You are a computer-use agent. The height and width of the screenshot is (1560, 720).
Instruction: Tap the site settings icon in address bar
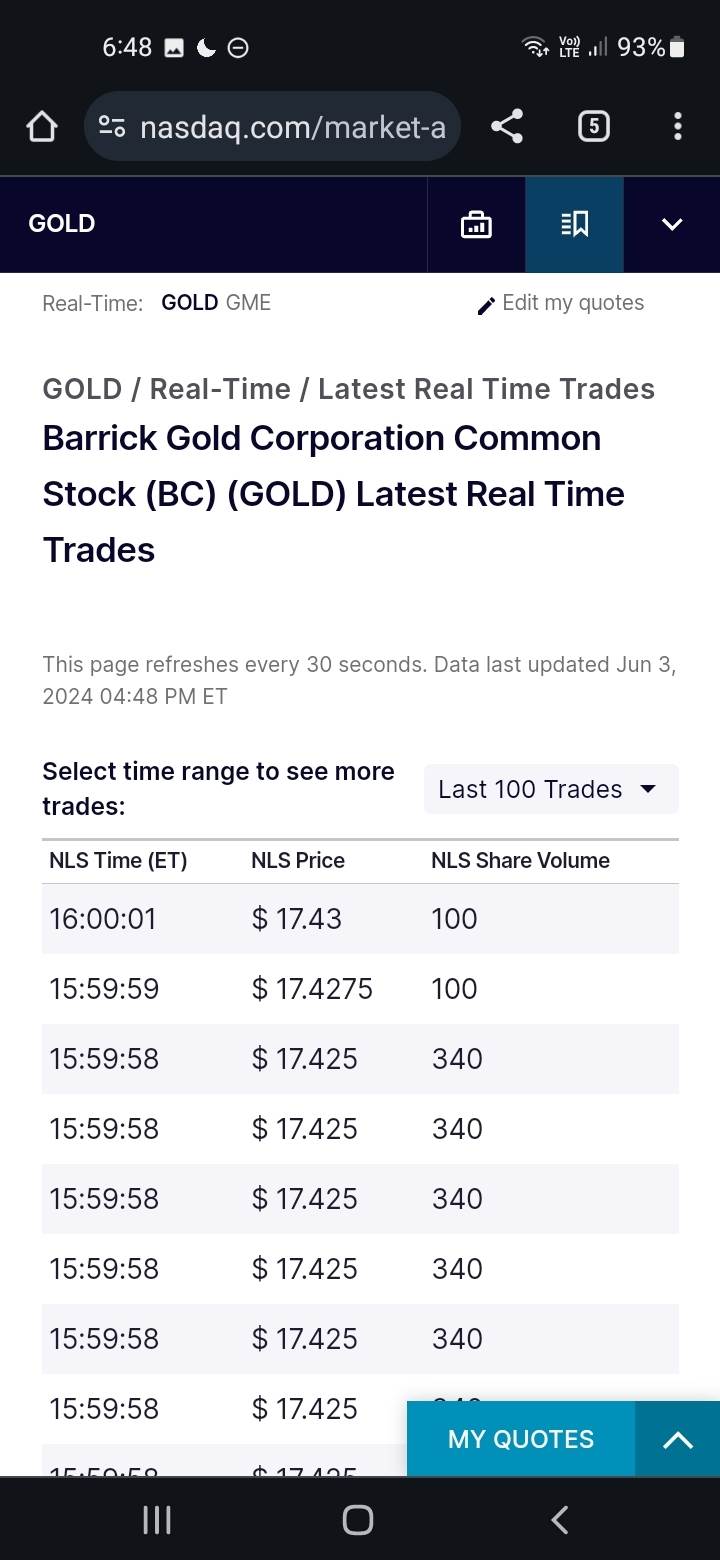pyautogui.click(x=112, y=127)
